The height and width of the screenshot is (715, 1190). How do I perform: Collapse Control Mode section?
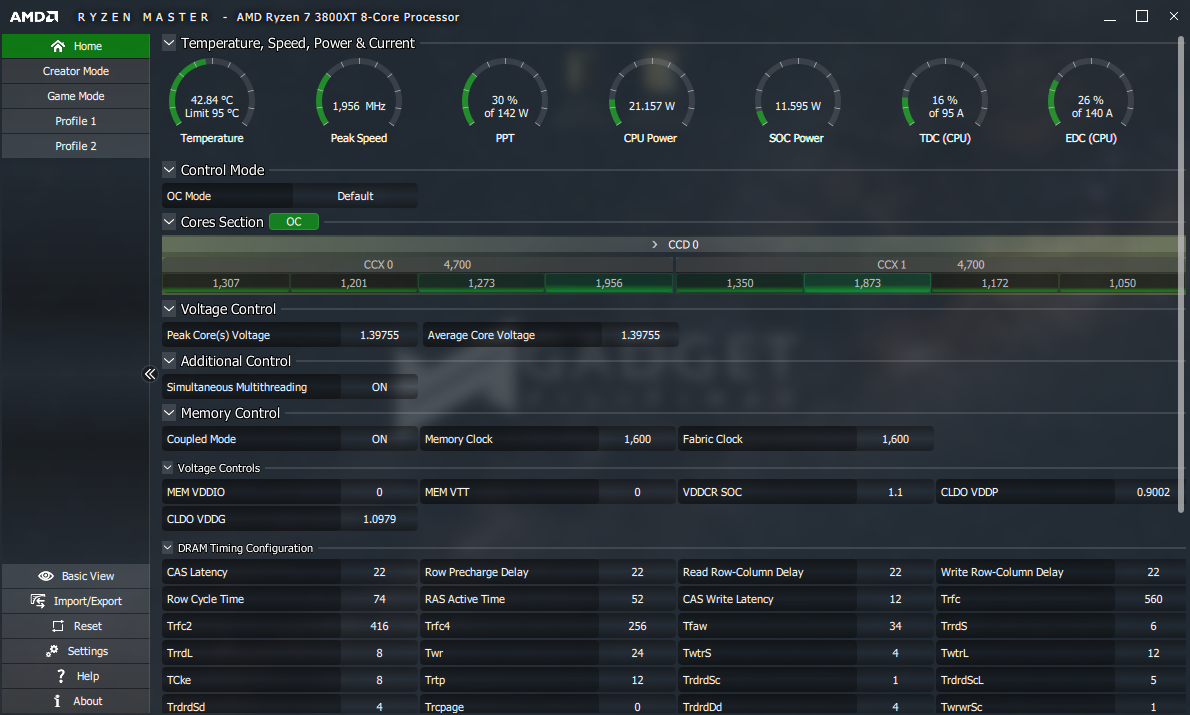[x=169, y=170]
